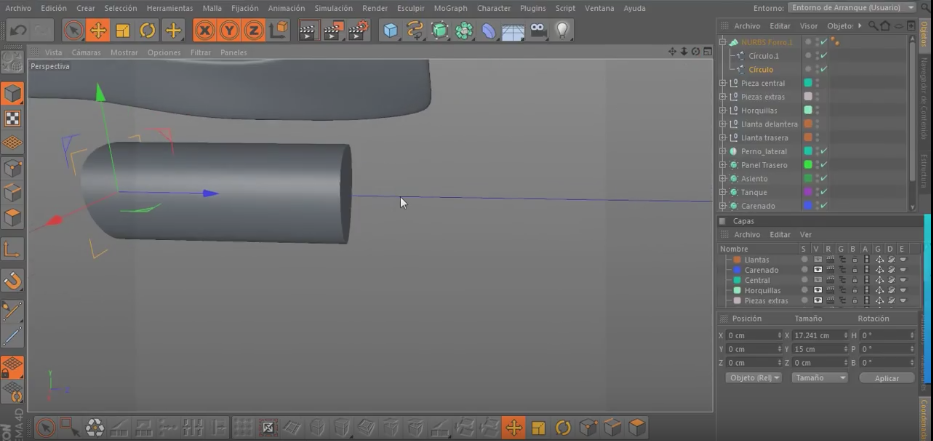This screenshot has height=441, width=933.
Task: Click the Panel Trasero green layer swatch
Action: tap(808, 165)
